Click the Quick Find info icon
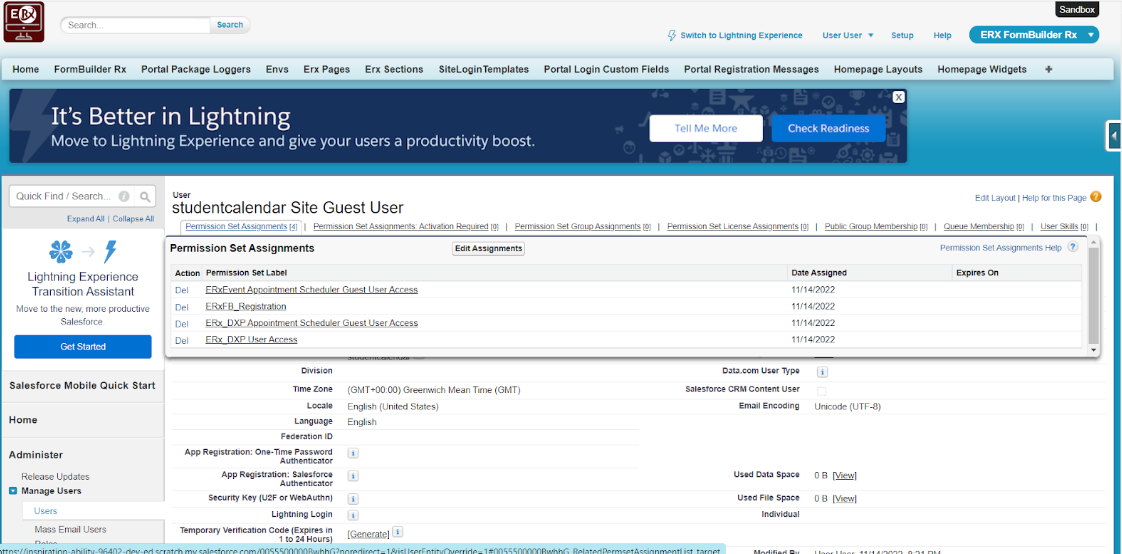This screenshot has width=1122, height=554. click(x=125, y=197)
